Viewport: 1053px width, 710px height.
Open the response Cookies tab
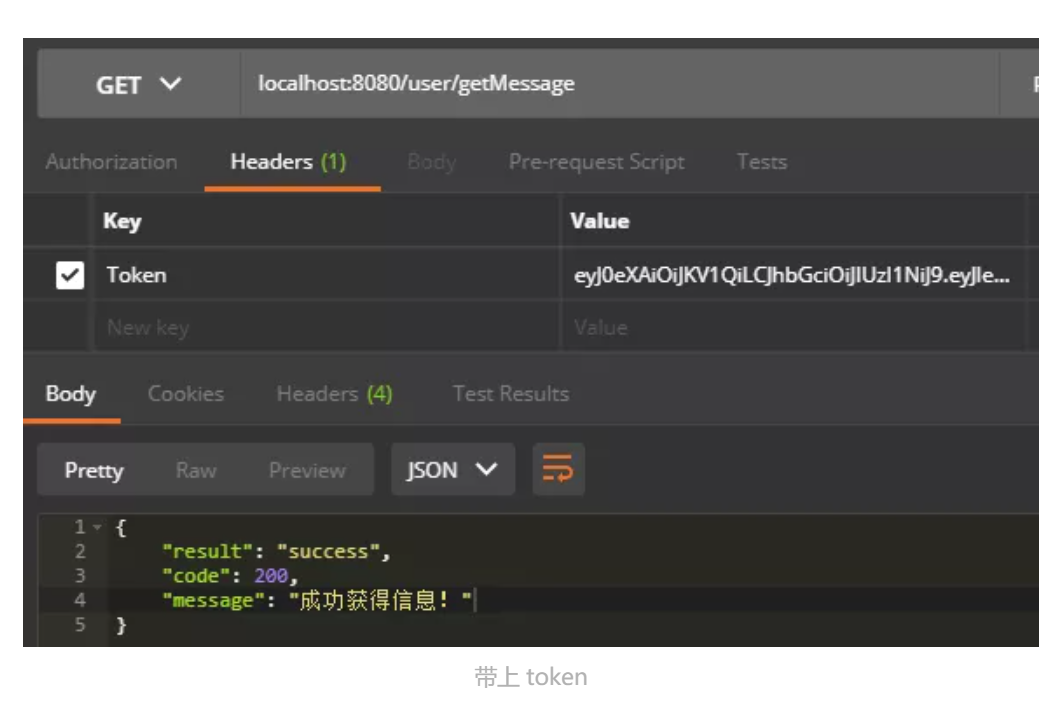185,393
